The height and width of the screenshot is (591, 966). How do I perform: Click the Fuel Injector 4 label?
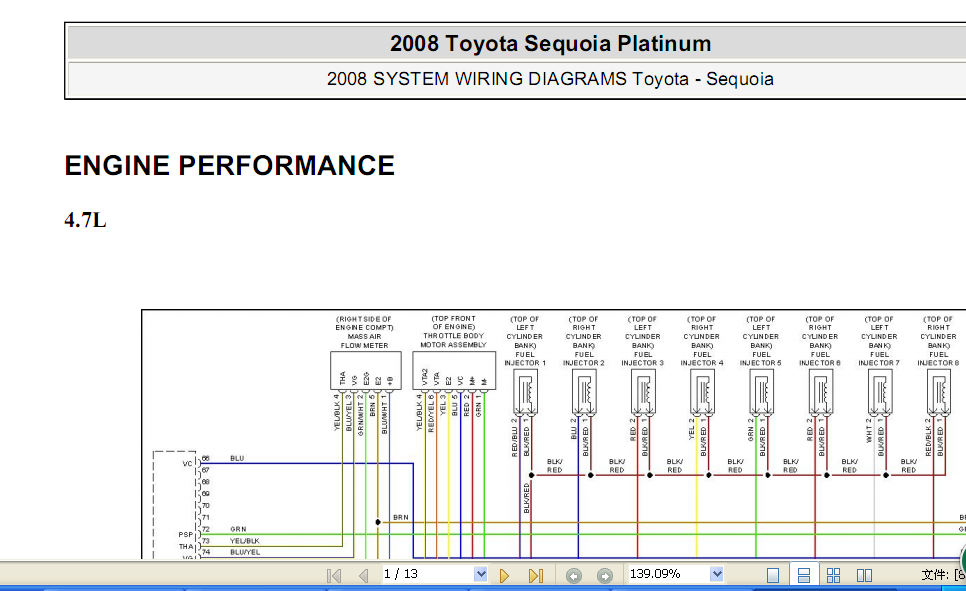click(x=702, y=341)
